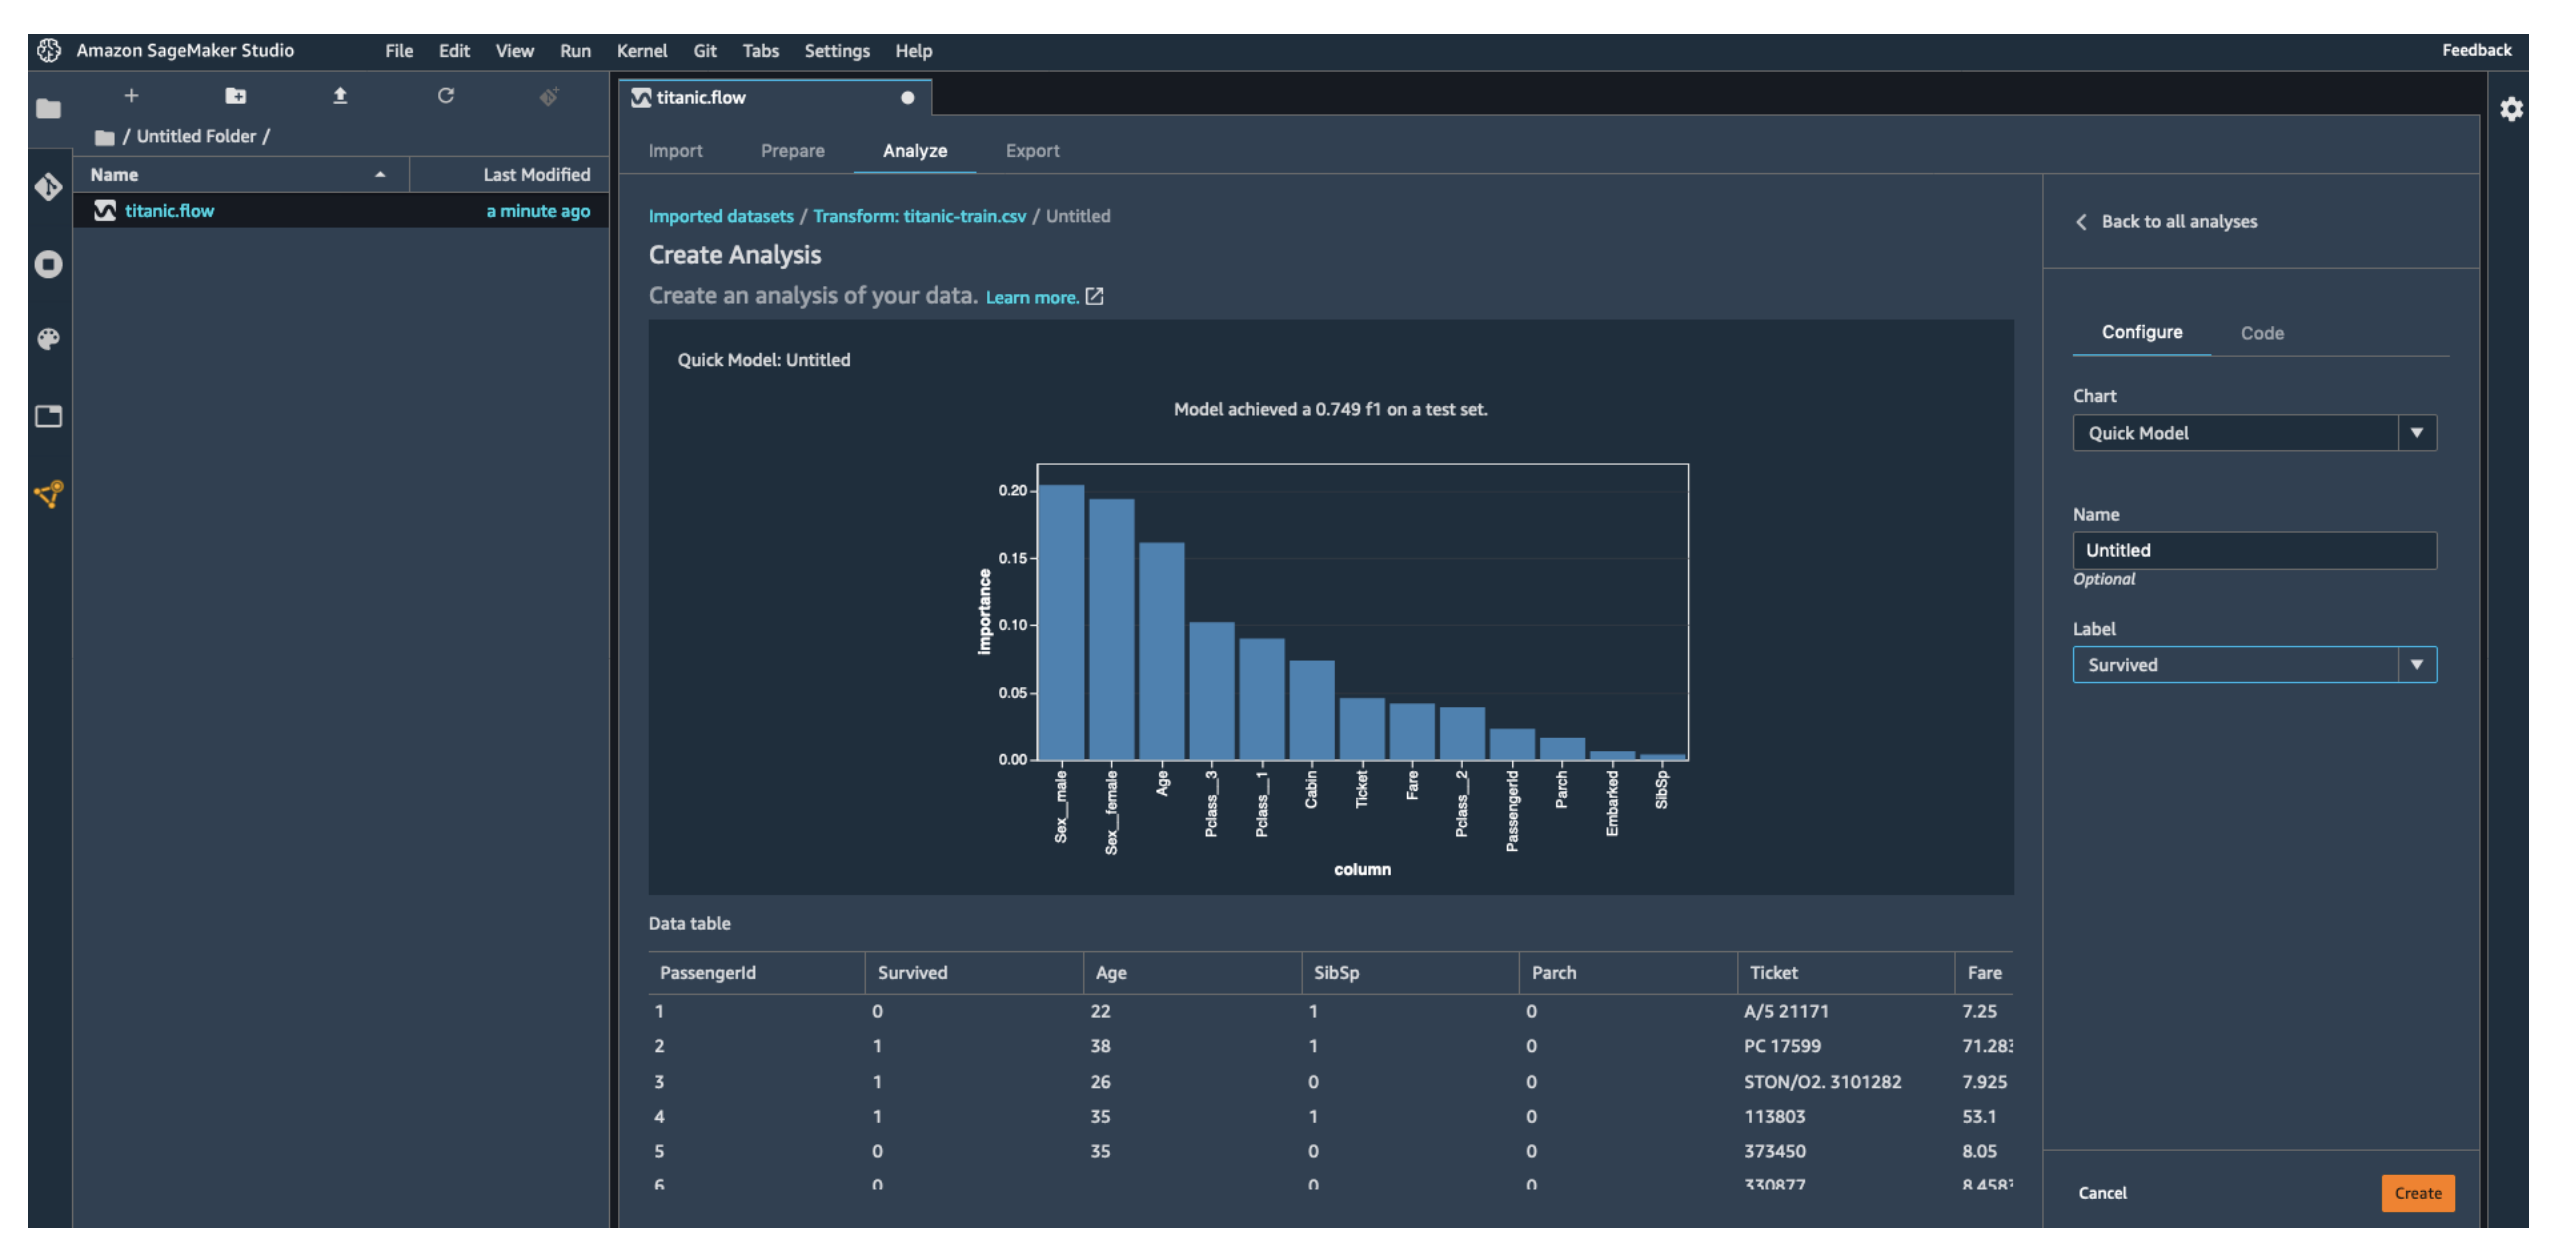
Task: Switch to the Code tab
Action: click(2261, 333)
